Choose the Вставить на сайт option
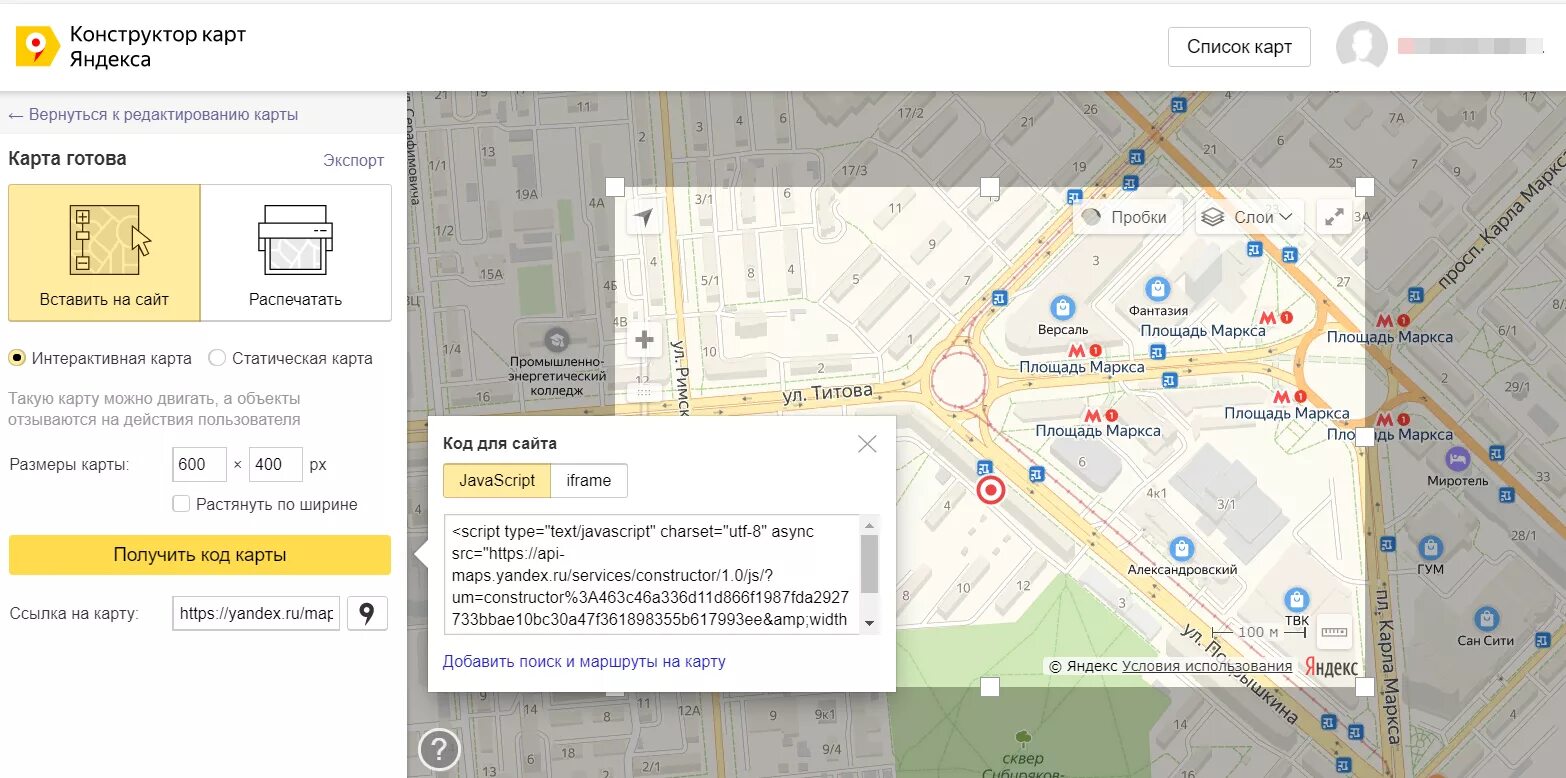 (104, 253)
